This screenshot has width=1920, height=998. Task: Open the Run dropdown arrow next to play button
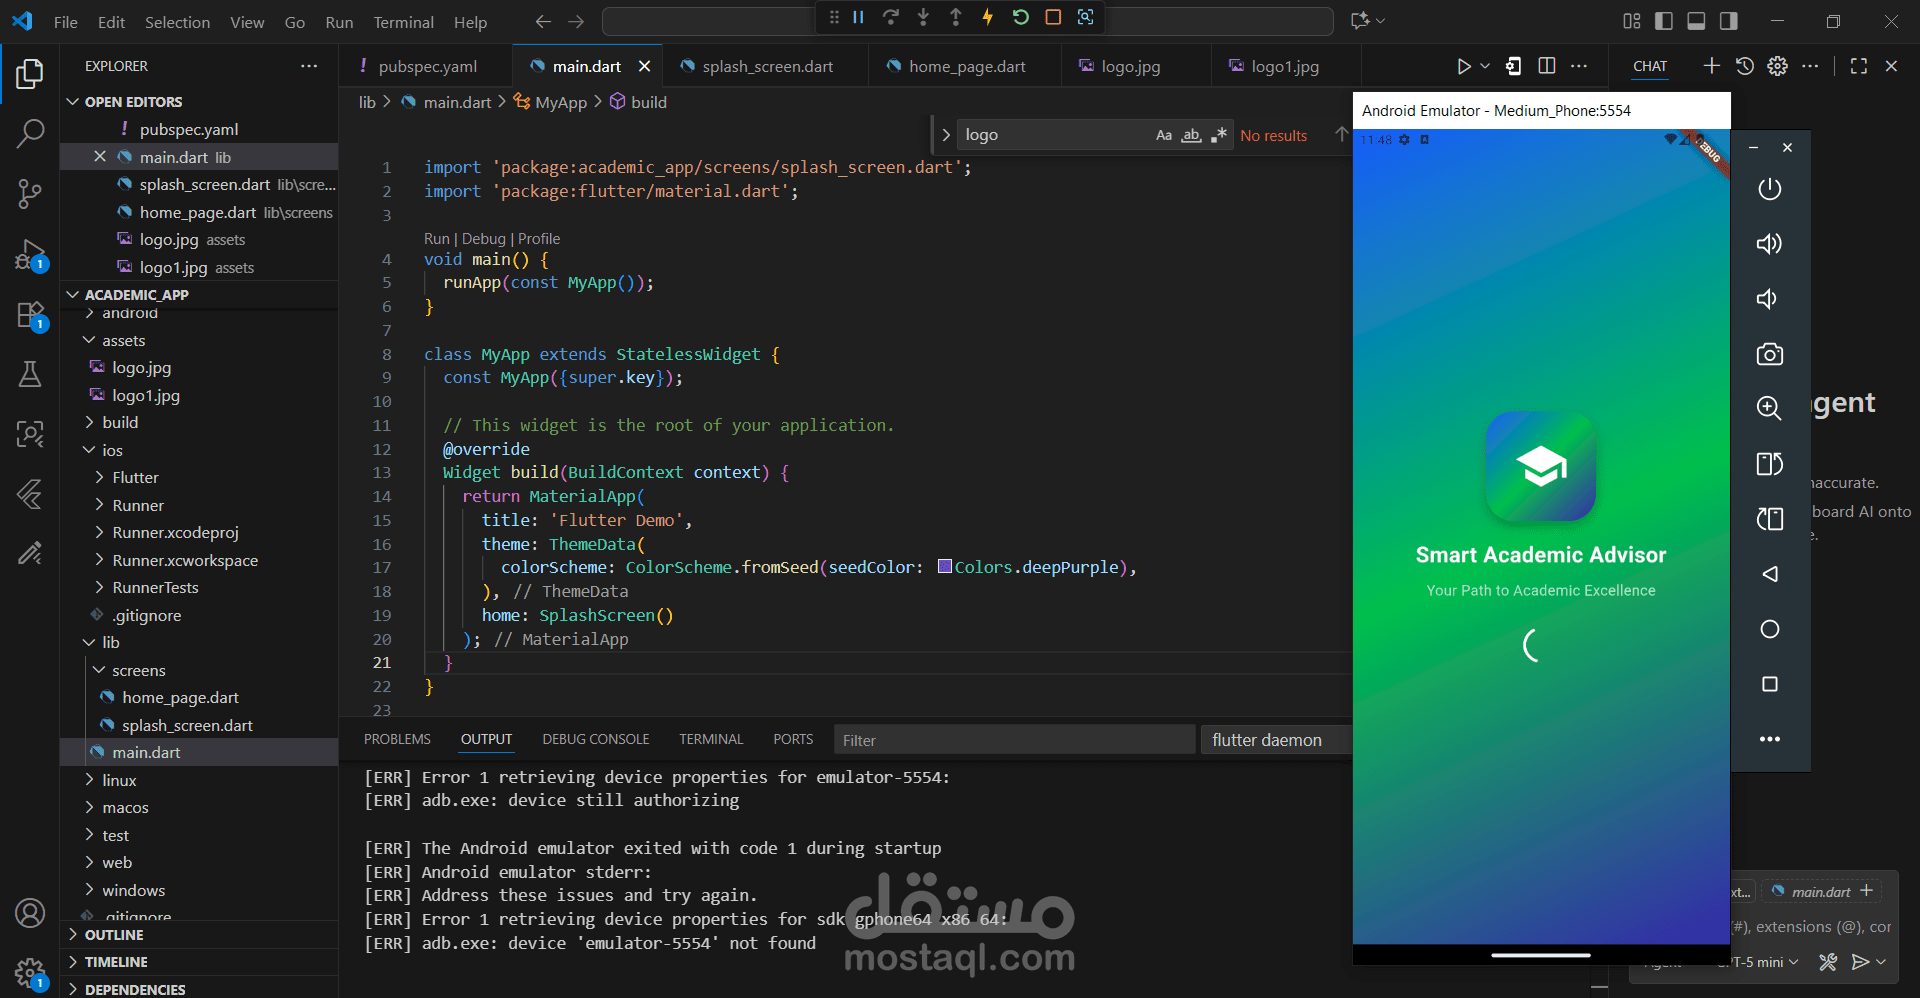[1485, 66]
